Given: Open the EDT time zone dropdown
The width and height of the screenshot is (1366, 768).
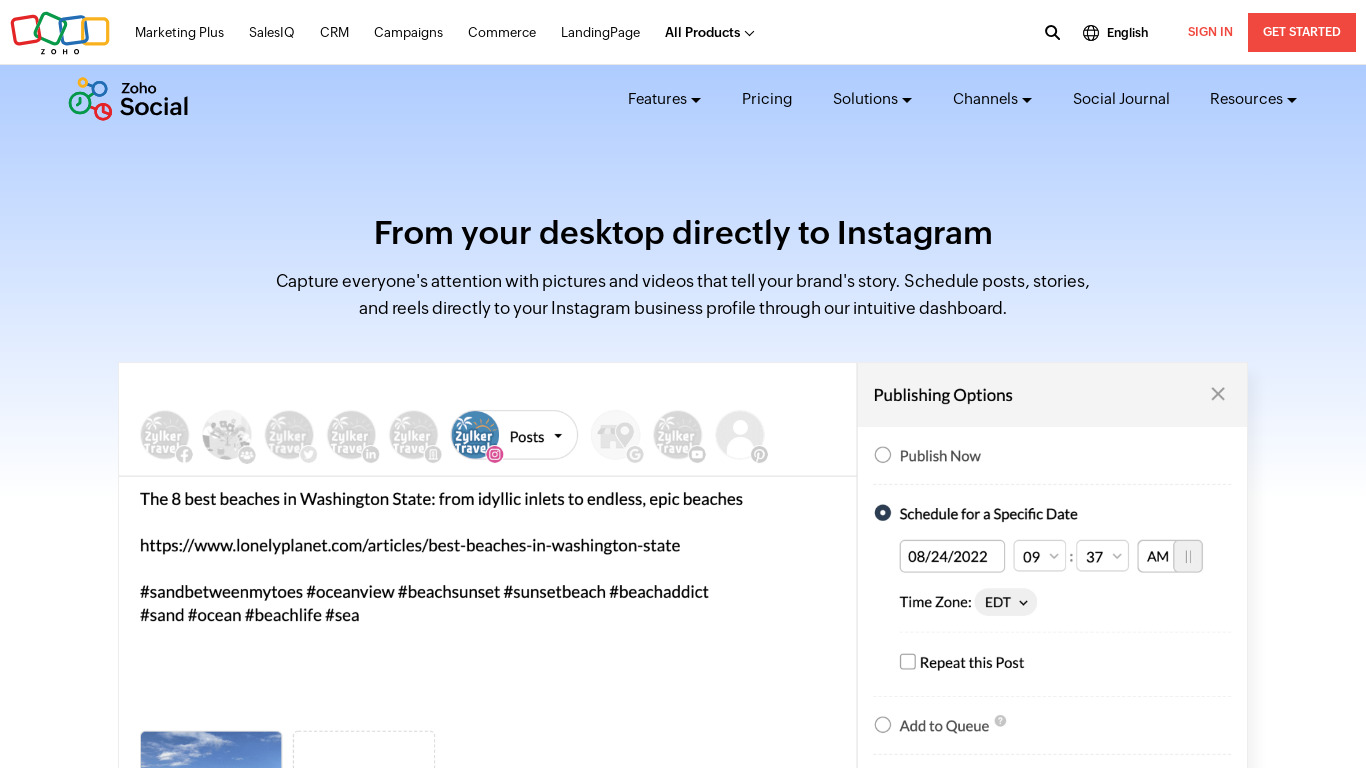Looking at the screenshot, I should pyautogui.click(x=1006, y=602).
